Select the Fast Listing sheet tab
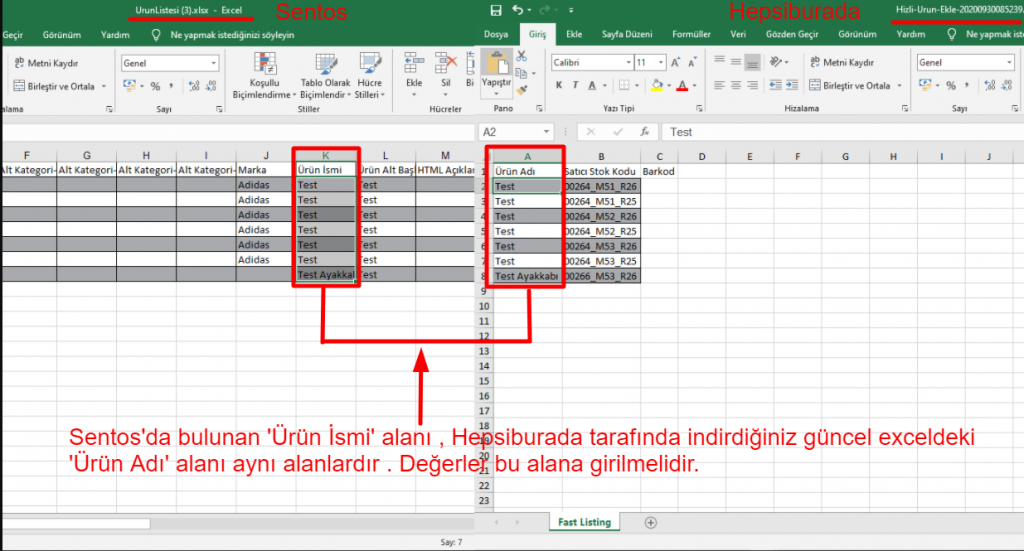Image resolution: width=1024 pixels, height=551 pixels. [584, 522]
